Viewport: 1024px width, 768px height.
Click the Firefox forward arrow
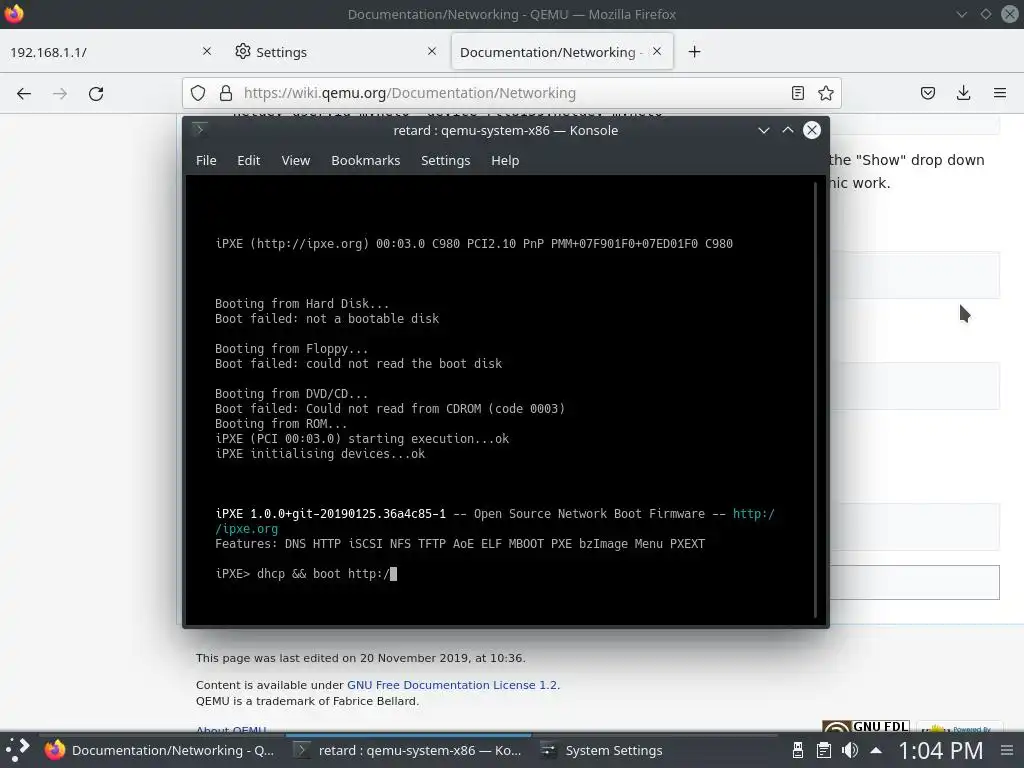click(59, 93)
